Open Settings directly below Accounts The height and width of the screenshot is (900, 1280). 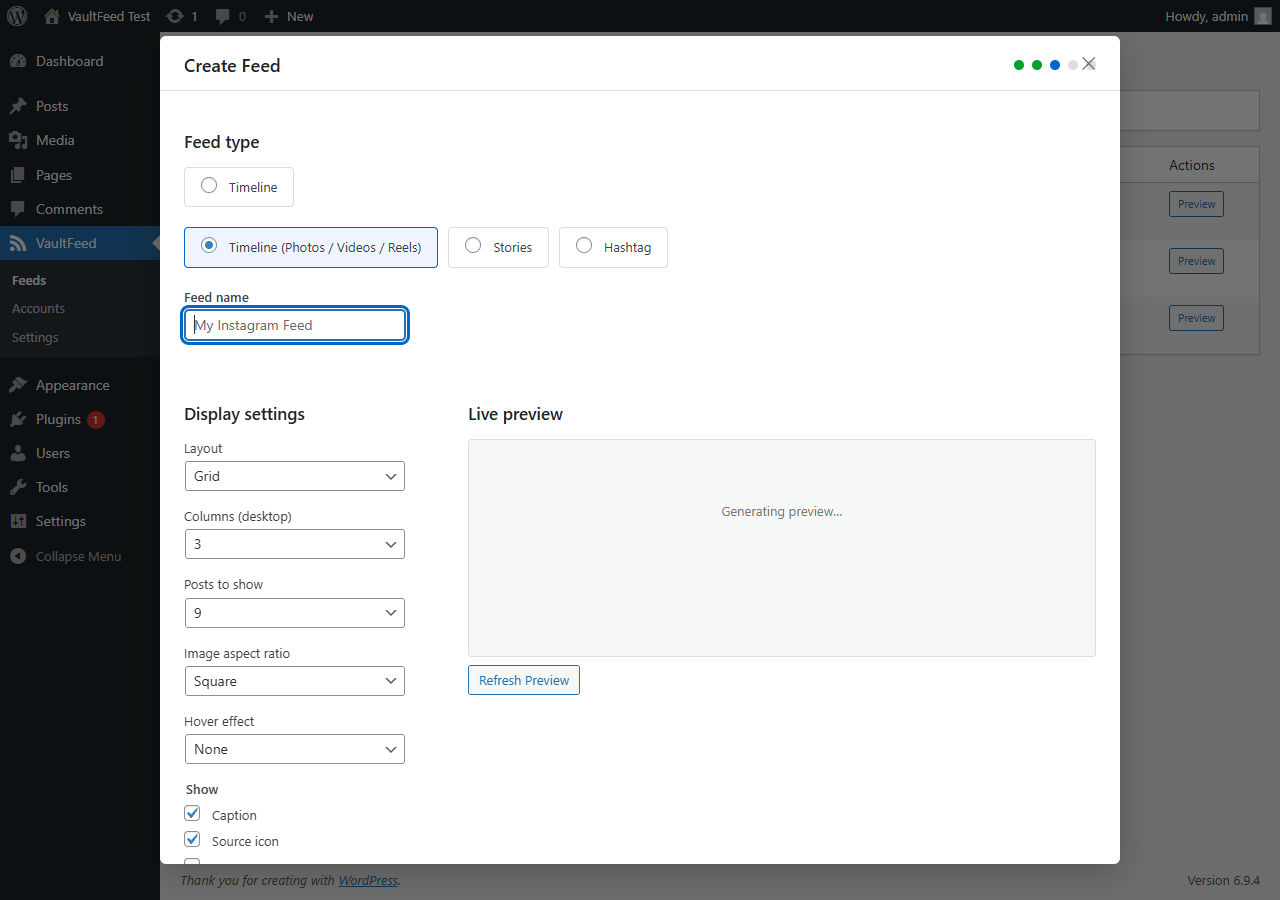pos(35,337)
